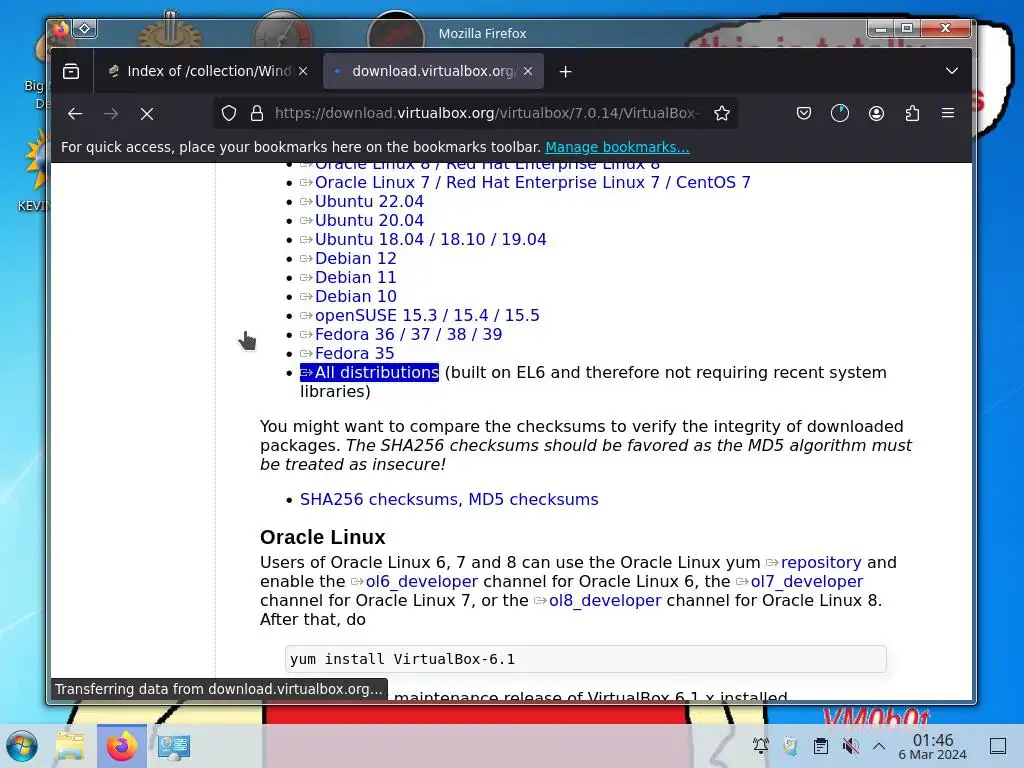1024x768 pixels.
Task: Toggle the keep-on-all-desktops pin icon
Action: tap(85, 28)
